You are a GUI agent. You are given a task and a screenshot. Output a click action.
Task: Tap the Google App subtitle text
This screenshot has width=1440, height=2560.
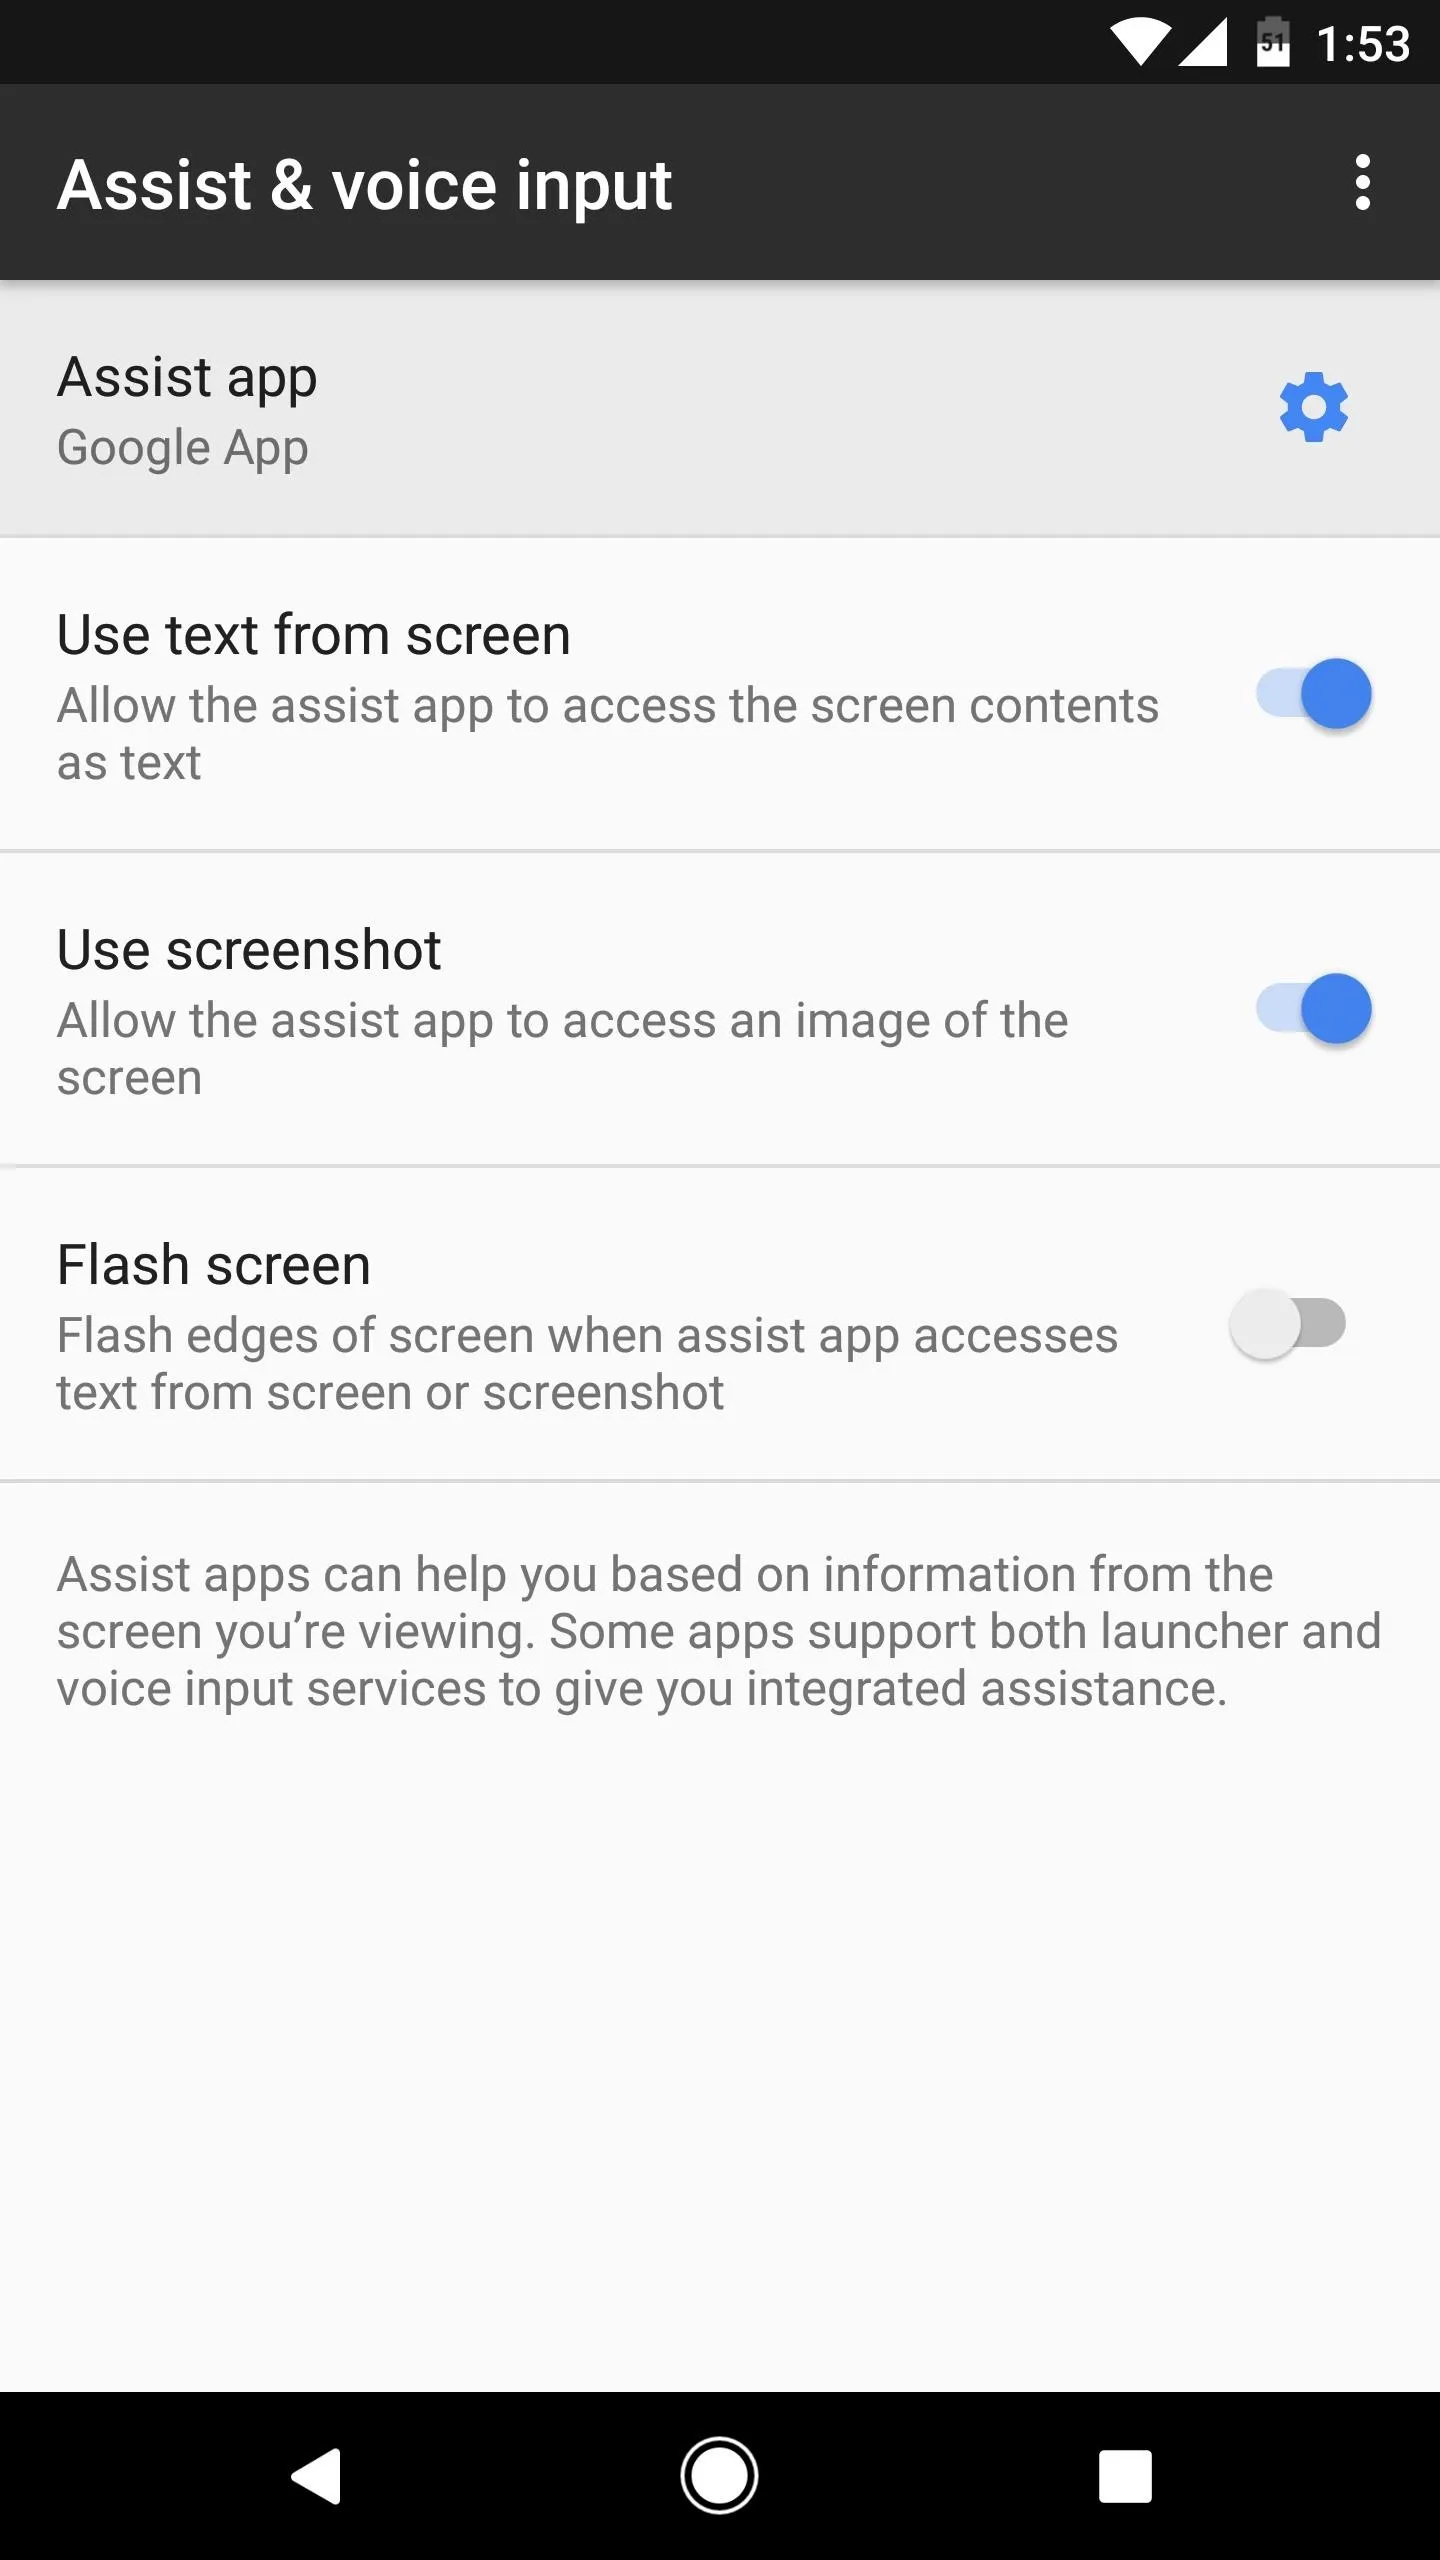coord(182,449)
